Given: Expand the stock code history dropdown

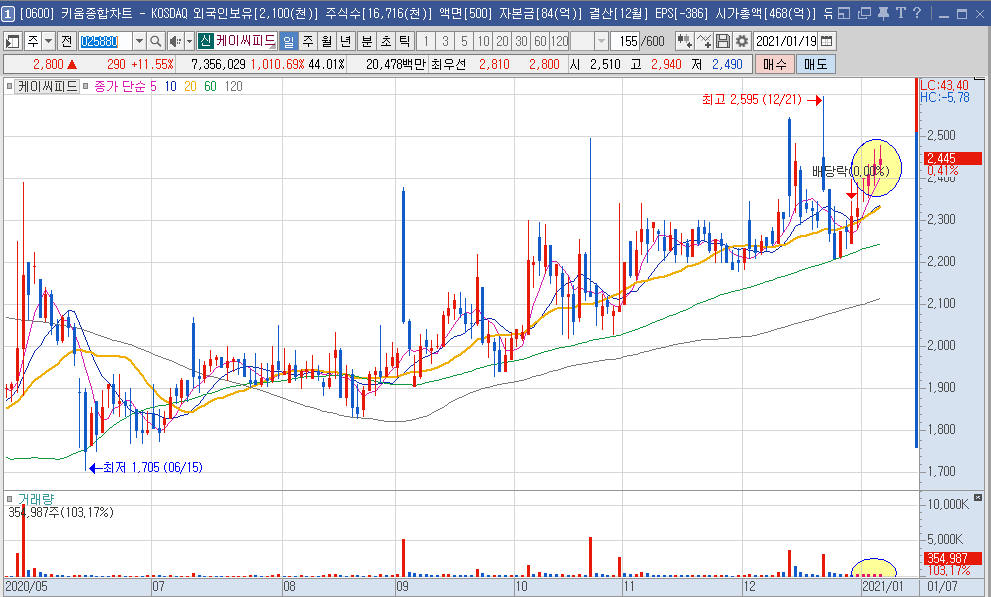Looking at the screenshot, I should pos(139,41).
